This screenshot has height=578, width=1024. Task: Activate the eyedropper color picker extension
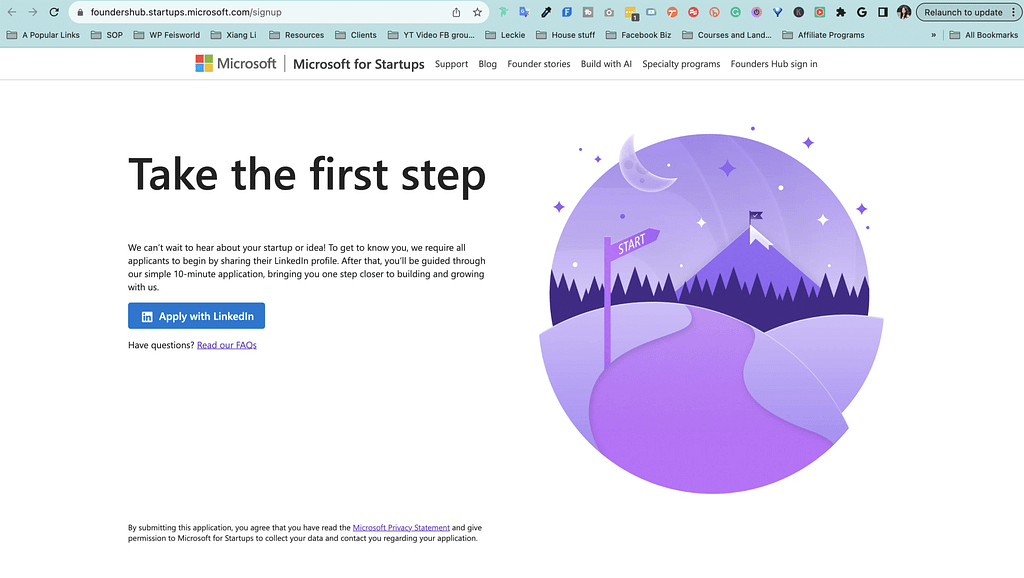tap(546, 12)
